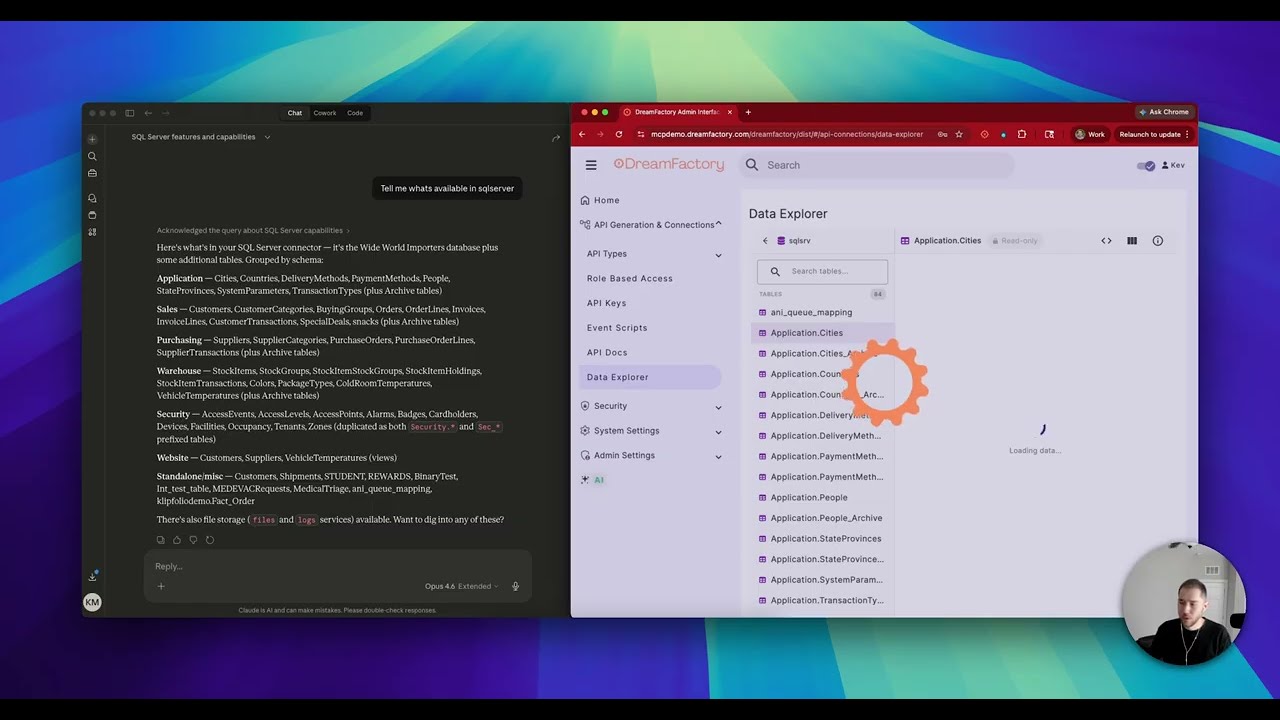Go back in Chrome browser history
The height and width of the screenshot is (720, 1280).
(582, 134)
